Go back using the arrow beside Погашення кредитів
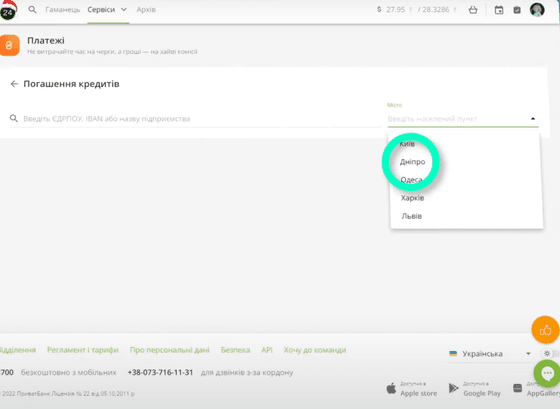The width and height of the screenshot is (560, 409). tap(14, 84)
